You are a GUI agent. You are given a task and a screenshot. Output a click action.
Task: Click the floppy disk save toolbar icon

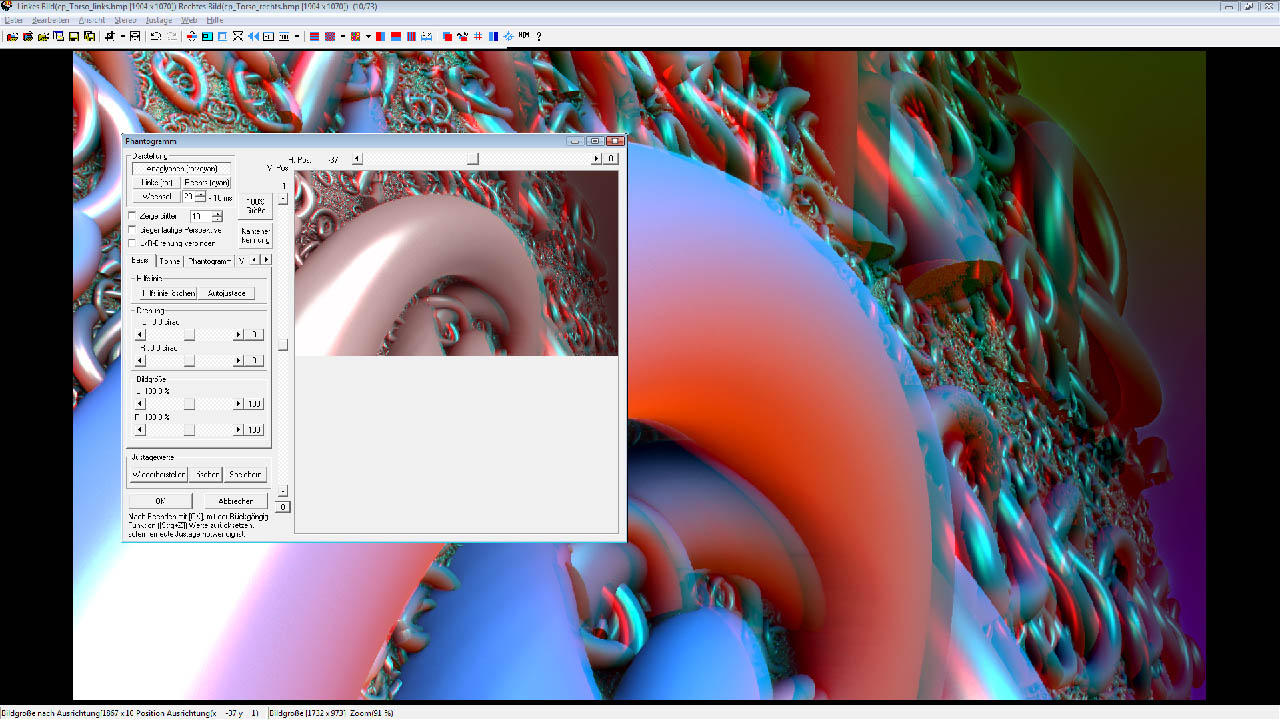click(x=73, y=36)
